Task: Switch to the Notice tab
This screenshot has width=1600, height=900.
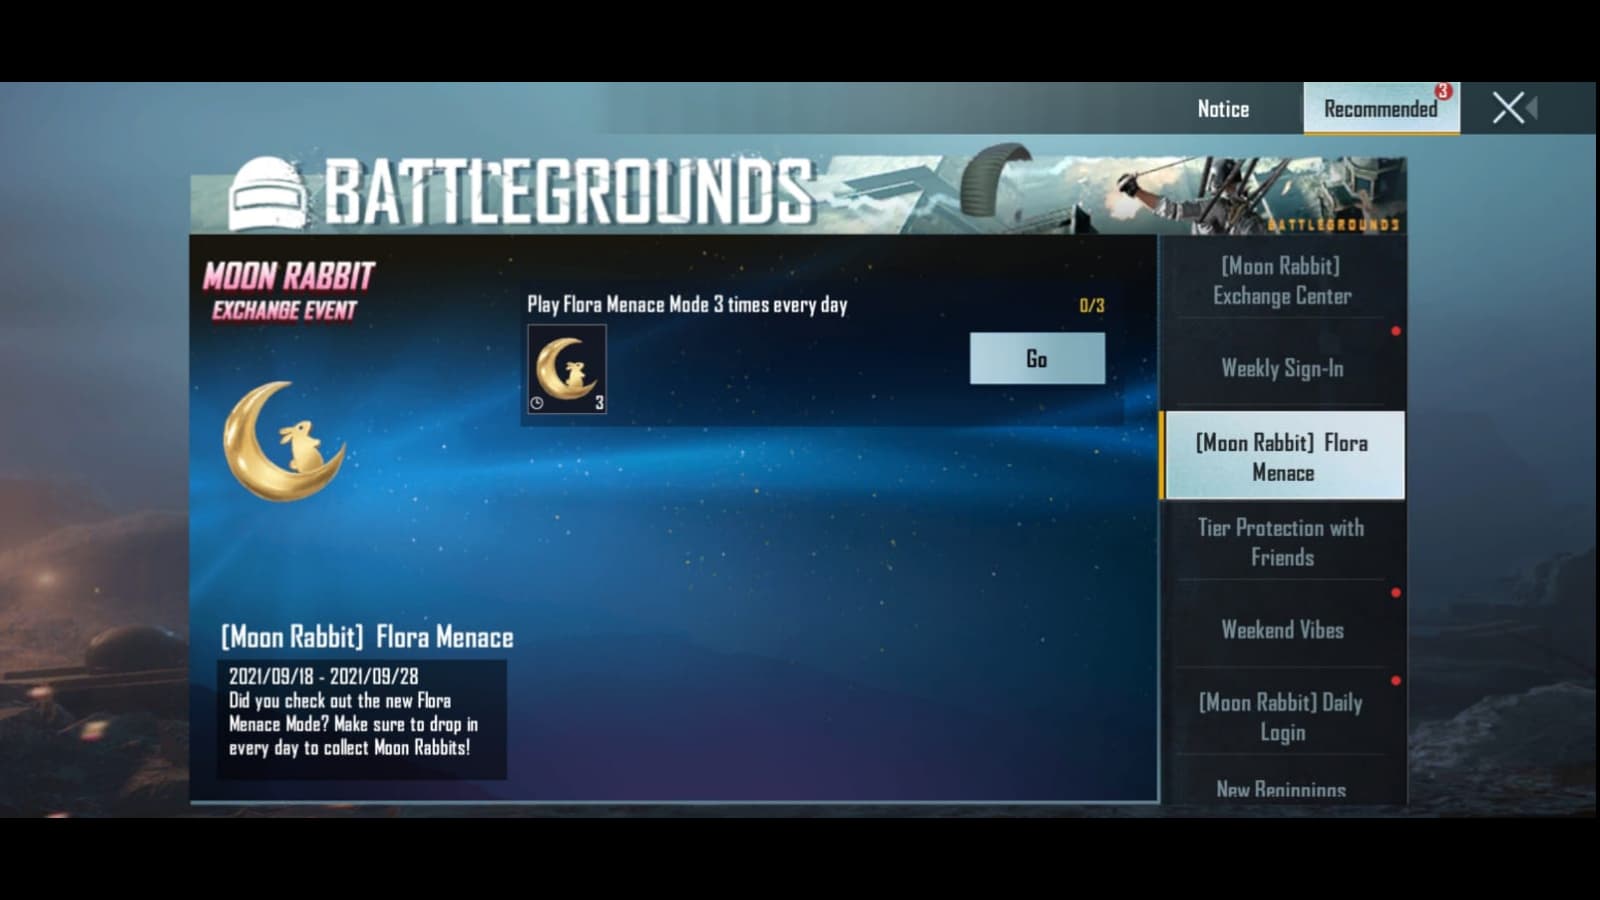Action: coord(1223,109)
